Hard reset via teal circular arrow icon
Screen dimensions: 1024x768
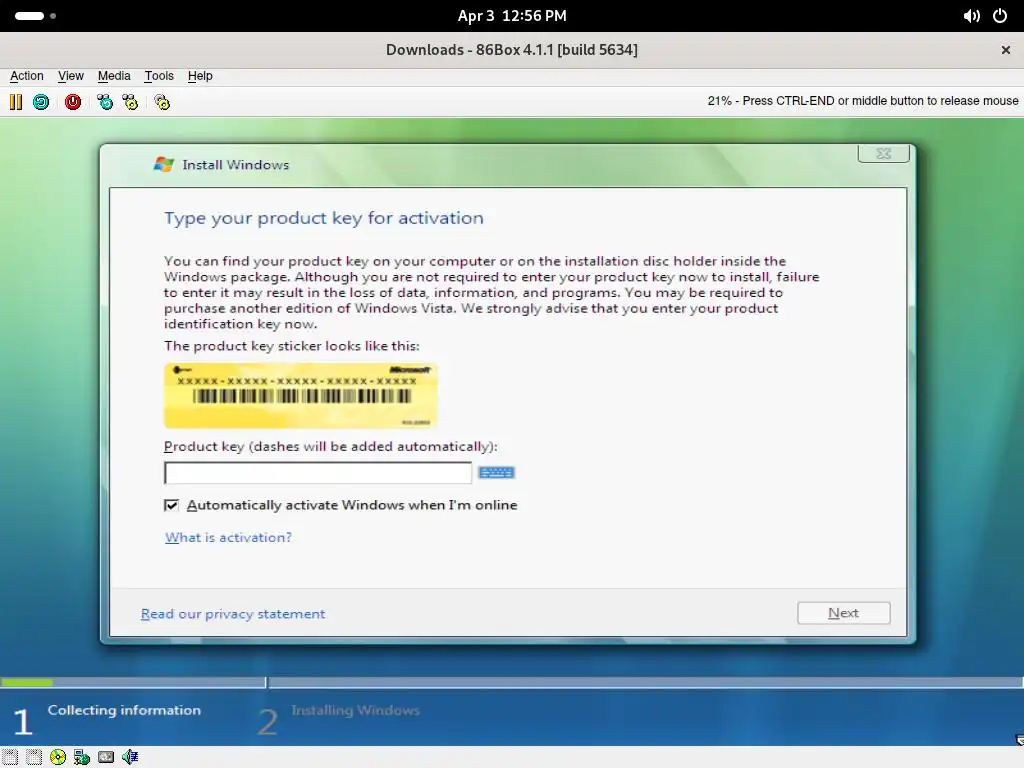[x=41, y=102]
